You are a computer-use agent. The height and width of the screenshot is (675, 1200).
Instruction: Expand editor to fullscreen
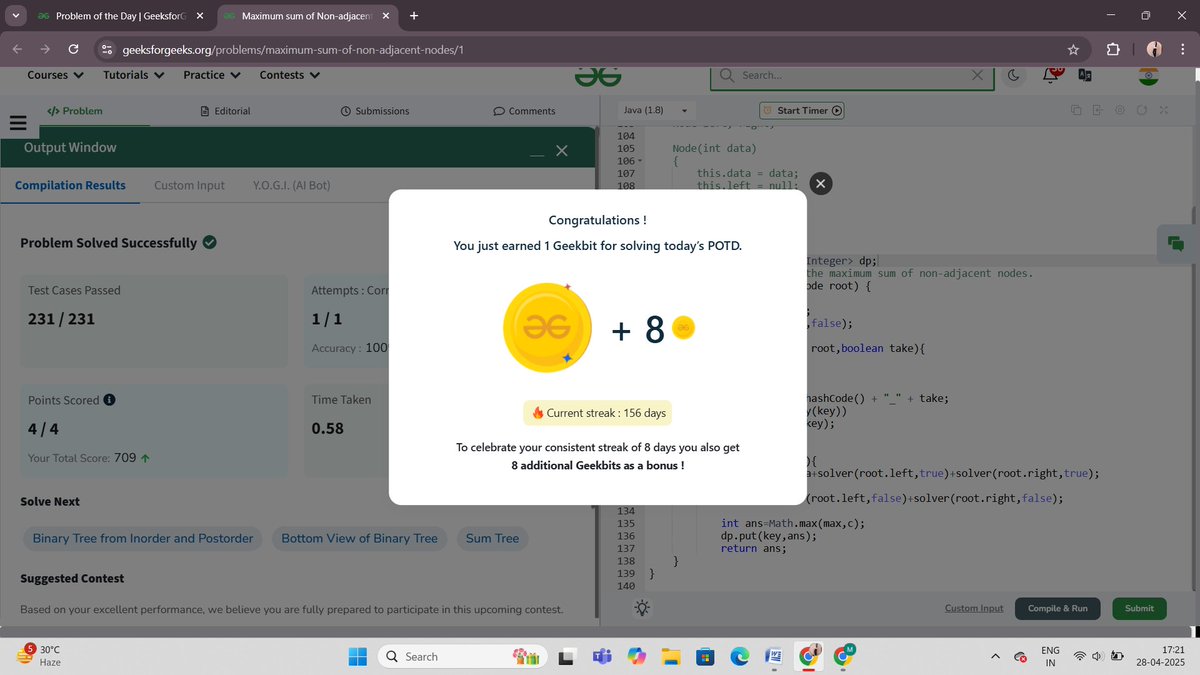click(1164, 110)
